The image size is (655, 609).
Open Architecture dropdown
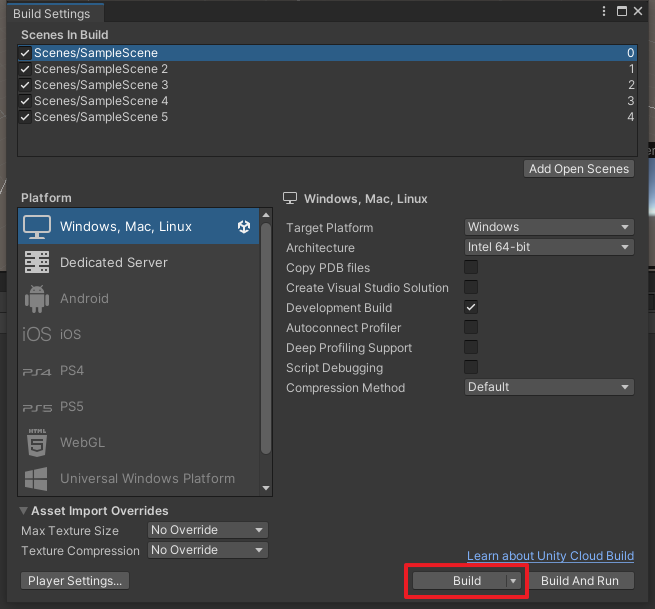point(549,247)
